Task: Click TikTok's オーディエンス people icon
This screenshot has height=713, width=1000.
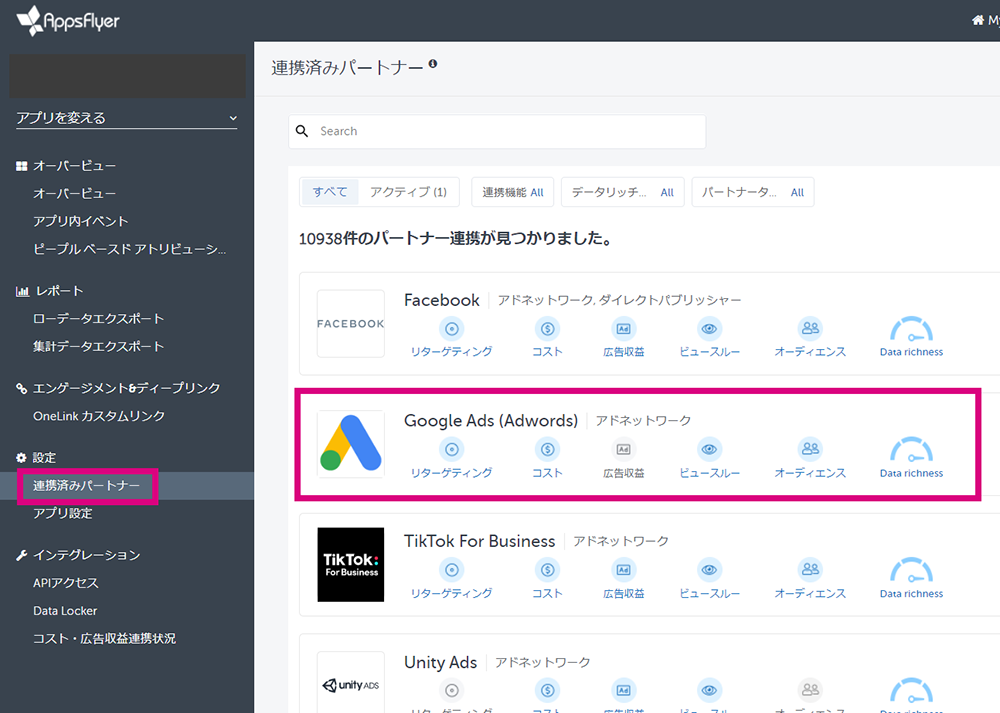Action: click(x=810, y=570)
